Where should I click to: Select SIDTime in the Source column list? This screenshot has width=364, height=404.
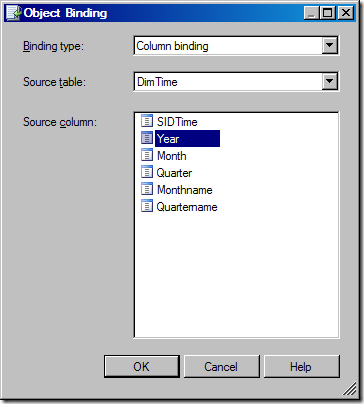point(177,122)
